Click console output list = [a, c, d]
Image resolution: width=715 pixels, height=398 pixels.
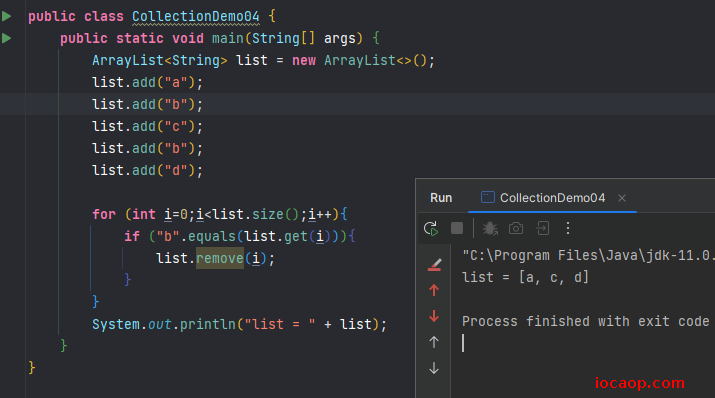click(x=525, y=277)
